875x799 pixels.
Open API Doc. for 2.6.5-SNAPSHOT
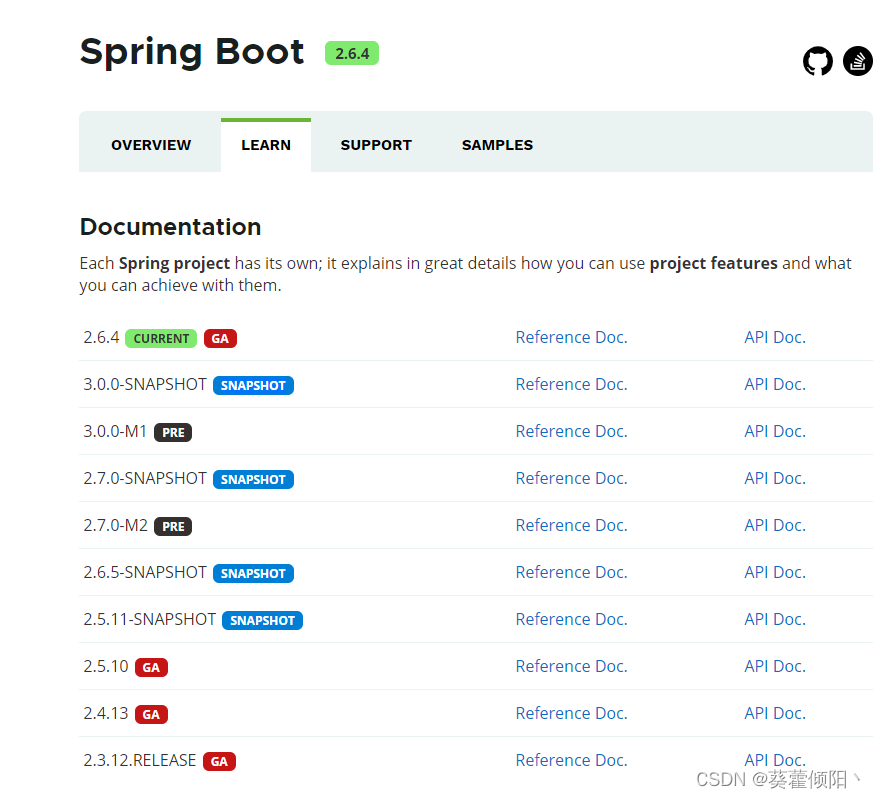coord(775,572)
